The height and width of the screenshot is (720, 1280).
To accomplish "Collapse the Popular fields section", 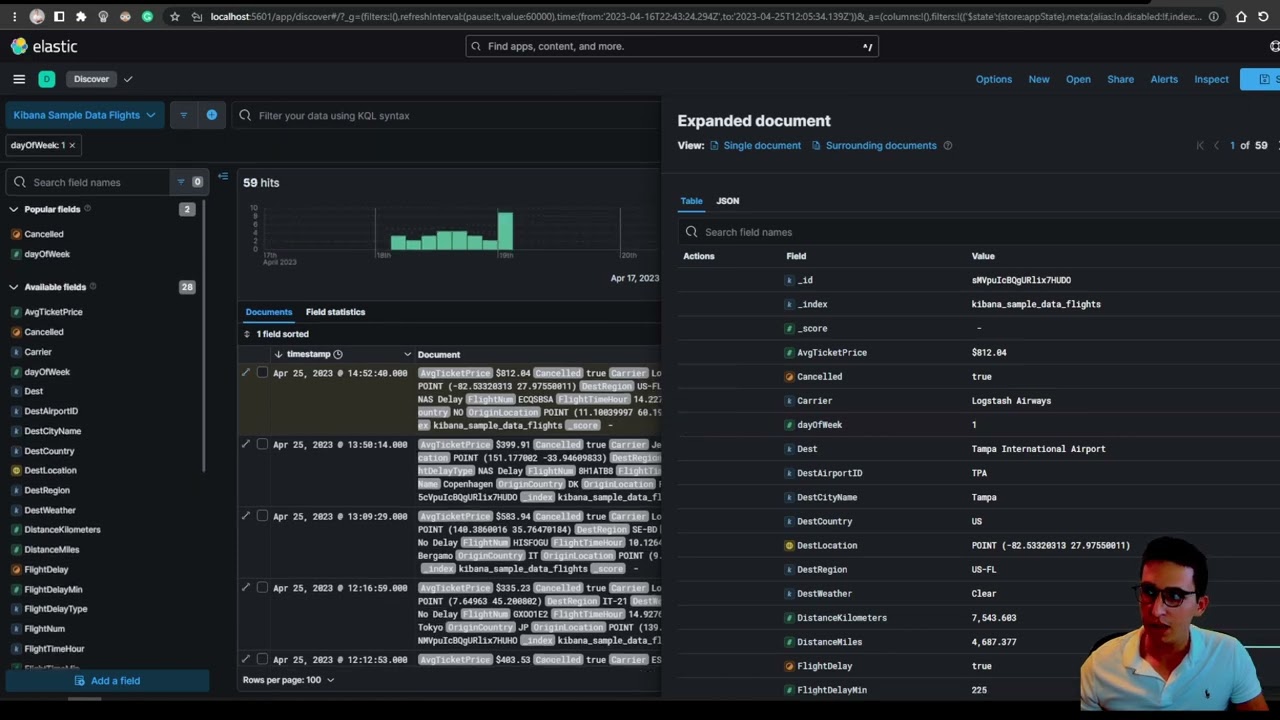I will [14, 209].
